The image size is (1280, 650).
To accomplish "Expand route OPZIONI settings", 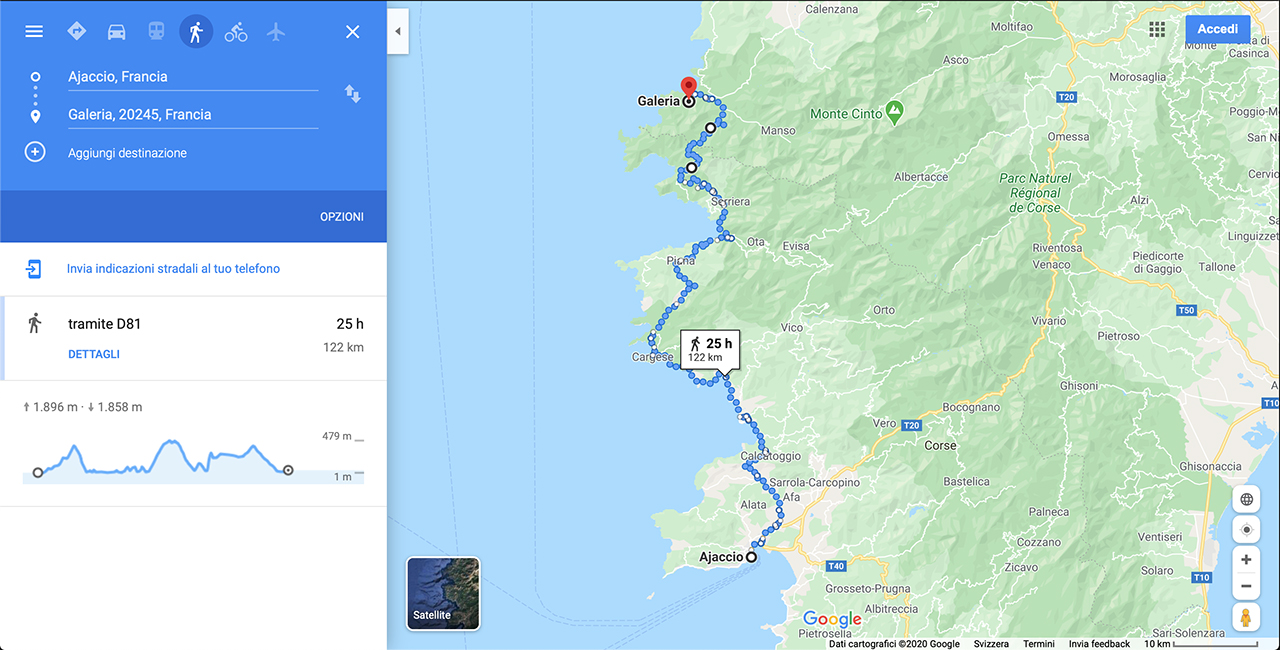I will (x=342, y=217).
